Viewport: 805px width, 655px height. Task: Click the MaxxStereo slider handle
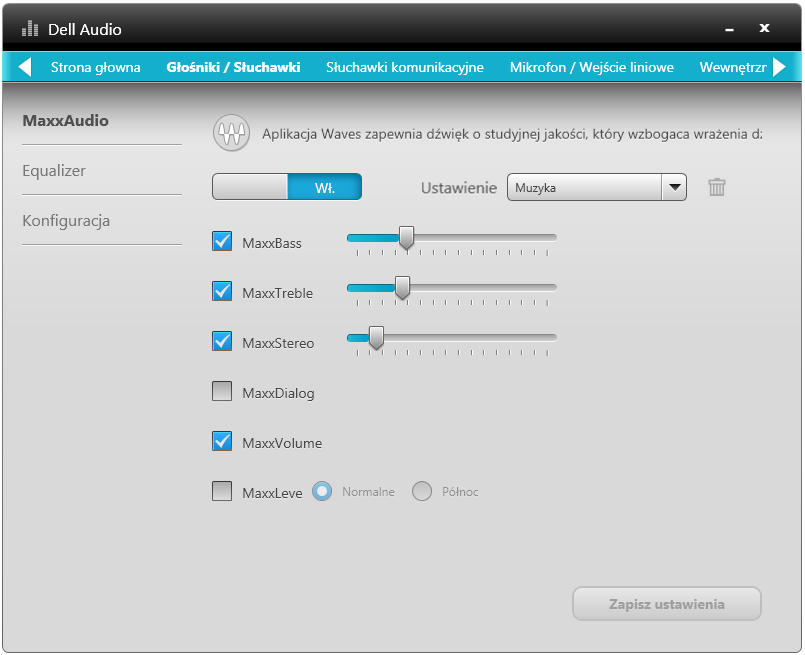pos(376,338)
